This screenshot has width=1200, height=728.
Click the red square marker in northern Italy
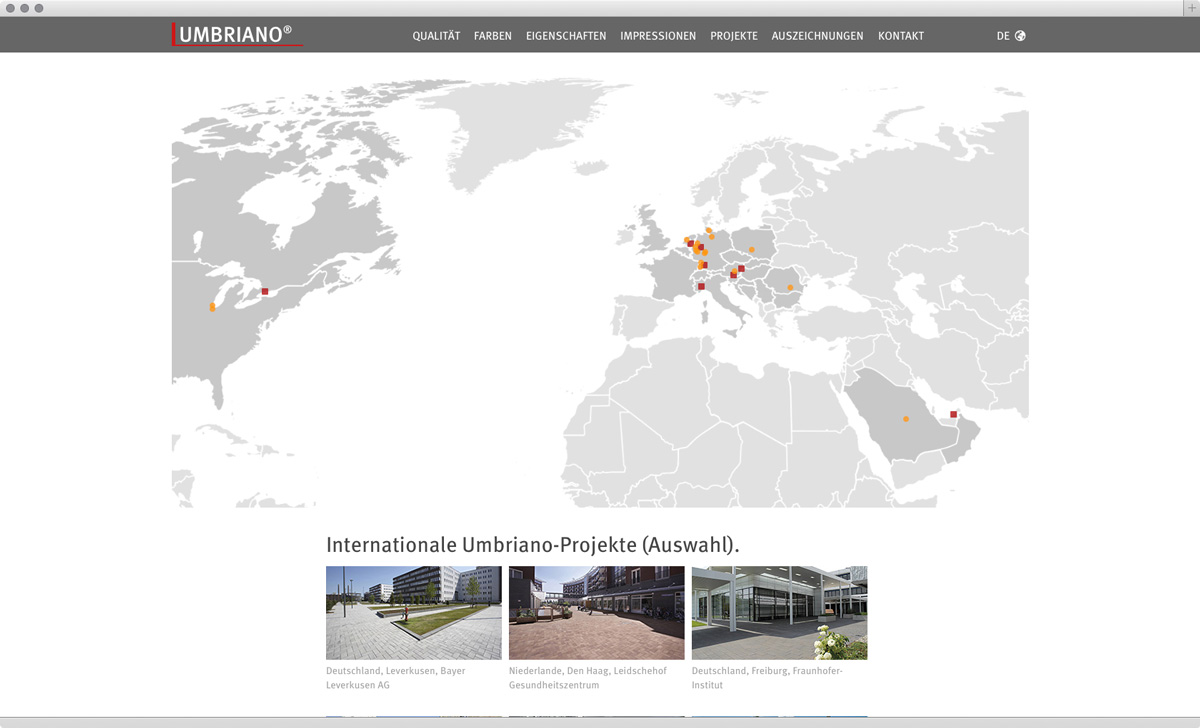pos(701,287)
